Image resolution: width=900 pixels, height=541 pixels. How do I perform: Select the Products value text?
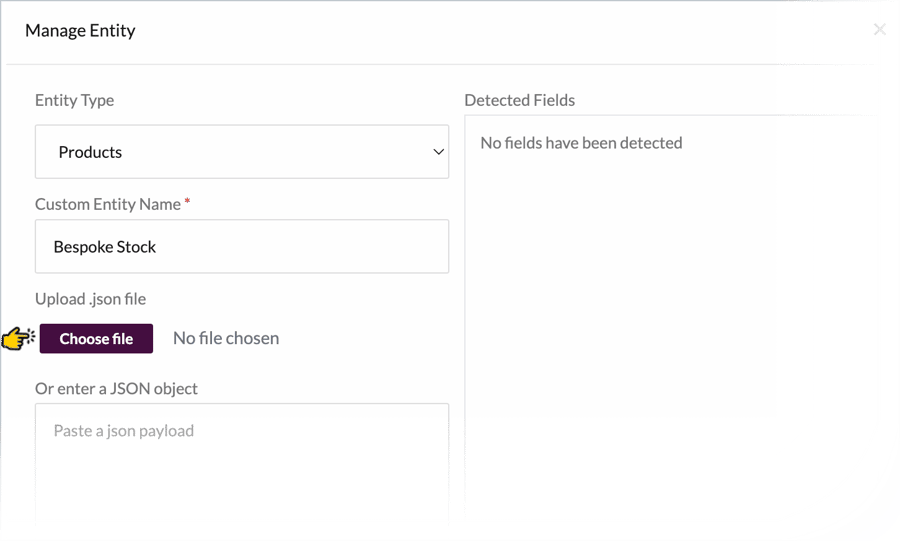tap(90, 152)
